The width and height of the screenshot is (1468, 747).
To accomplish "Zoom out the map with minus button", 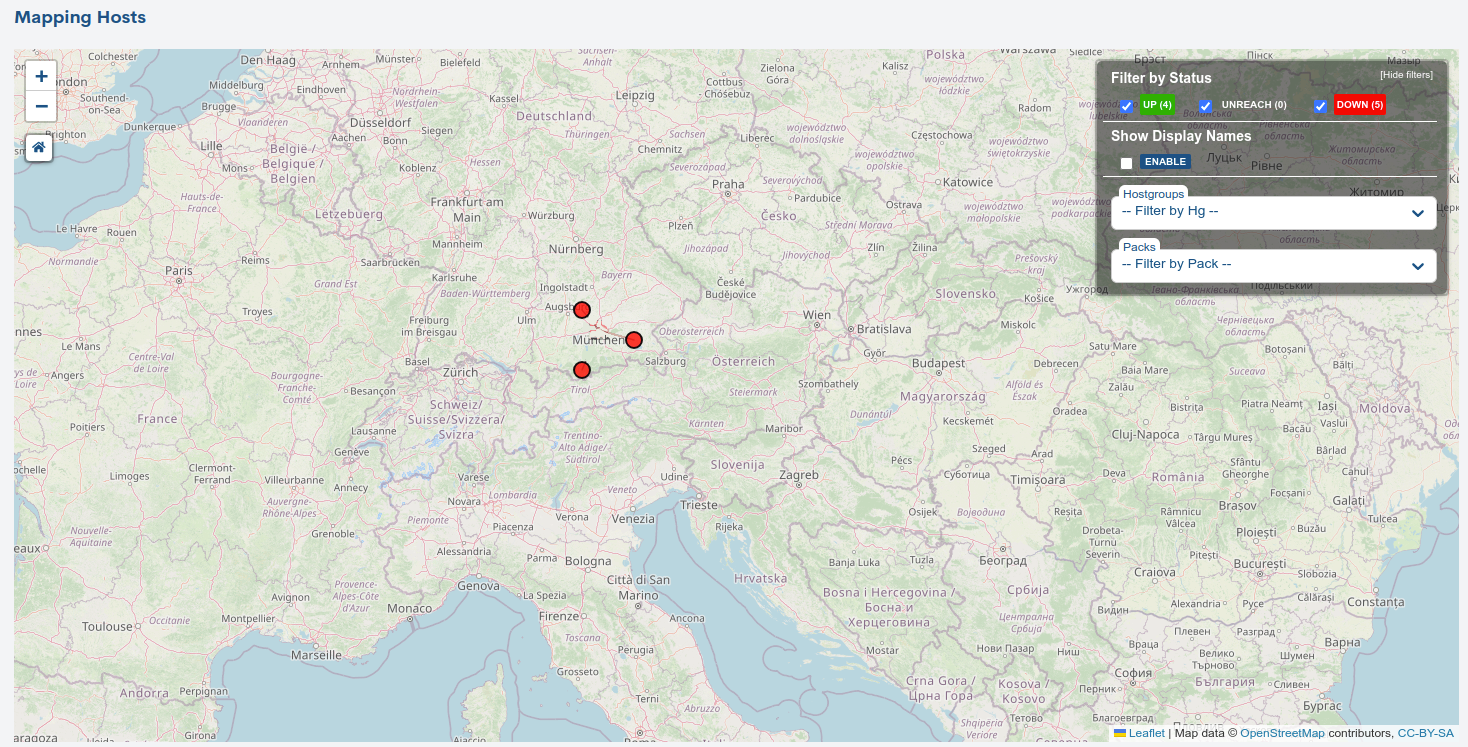I will (x=41, y=106).
